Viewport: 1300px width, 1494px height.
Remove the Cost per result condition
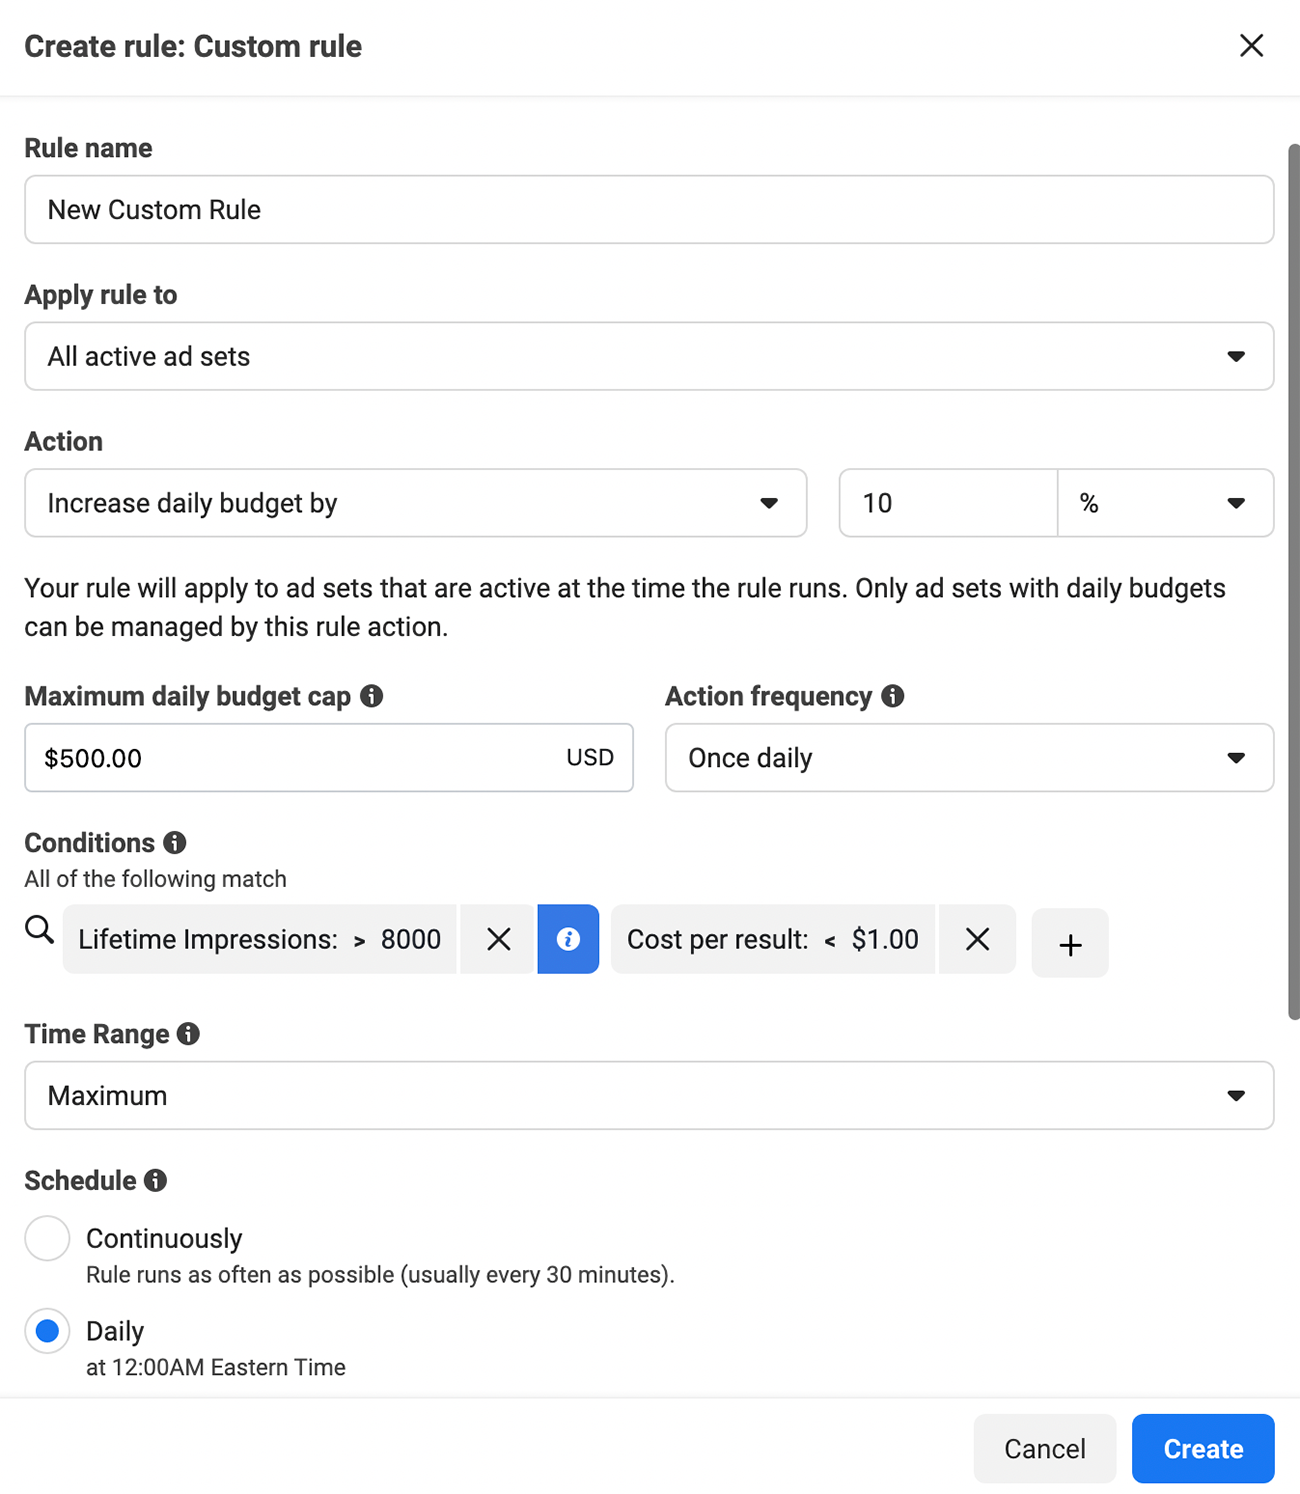point(977,939)
